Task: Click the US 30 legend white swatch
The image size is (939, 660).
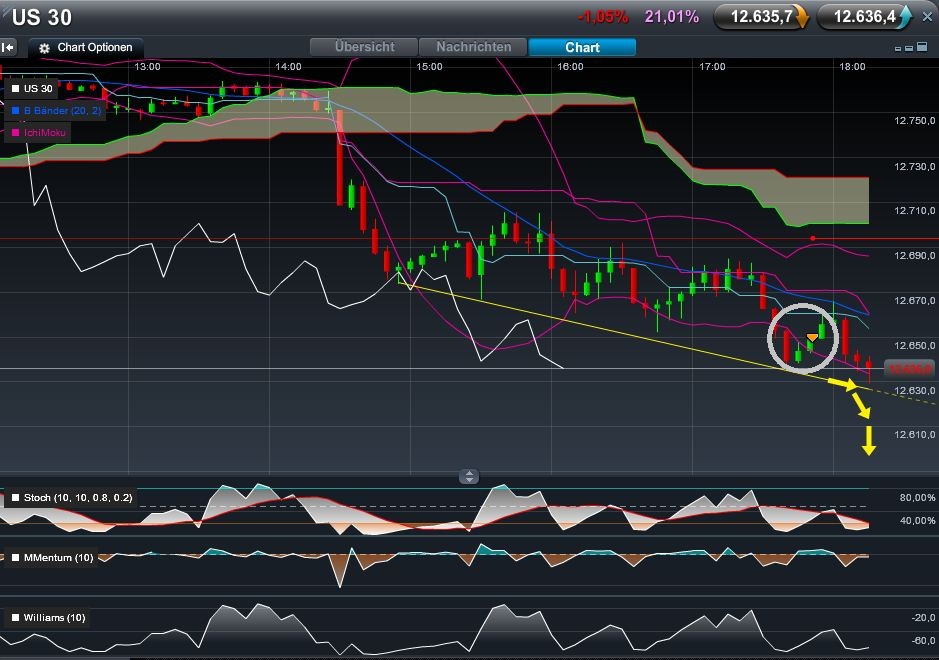Action: pos(16,89)
